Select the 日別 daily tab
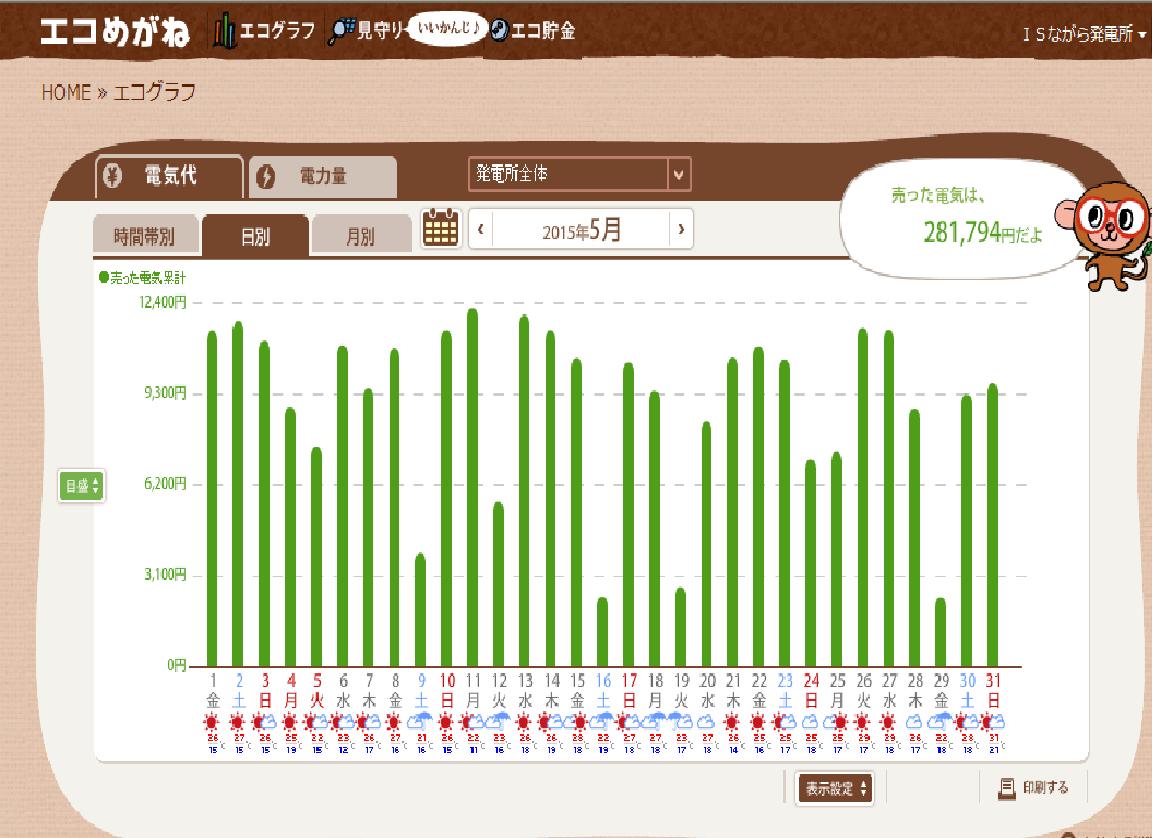Screen dimensions: 1152x838 pyautogui.click(x=254, y=237)
